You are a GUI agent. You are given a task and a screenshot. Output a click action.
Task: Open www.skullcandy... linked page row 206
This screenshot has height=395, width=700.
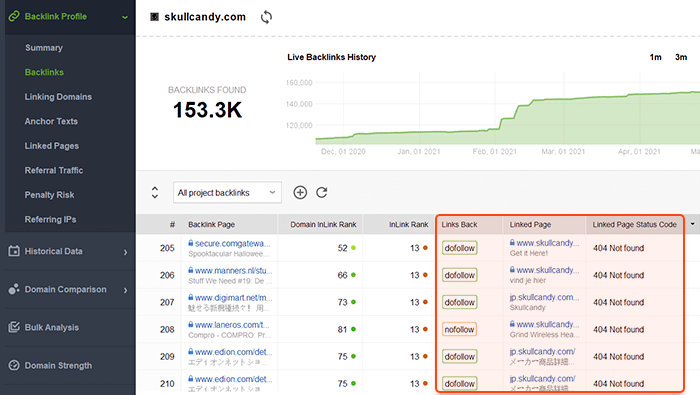(x=548, y=270)
